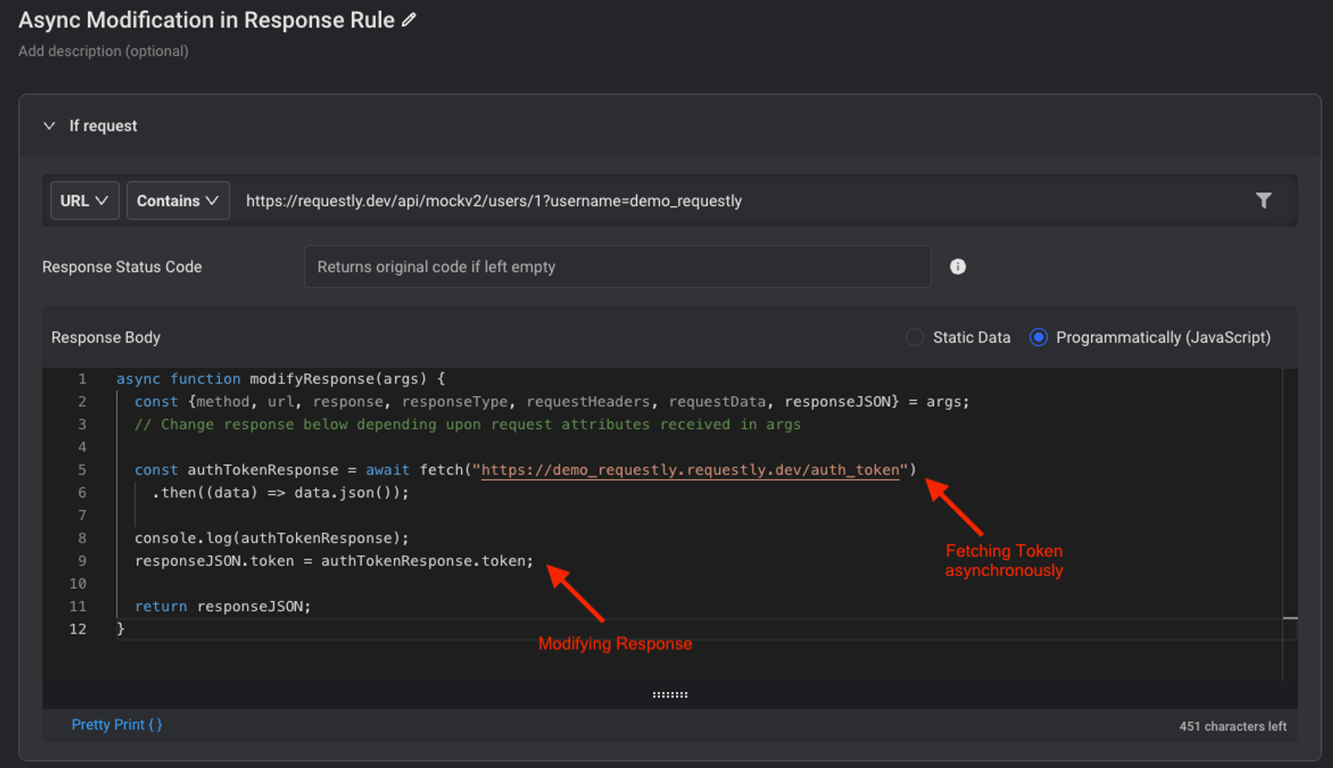Click Add description (optional)
The height and width of the screenshot is (768, 1333).
(103, 51)
